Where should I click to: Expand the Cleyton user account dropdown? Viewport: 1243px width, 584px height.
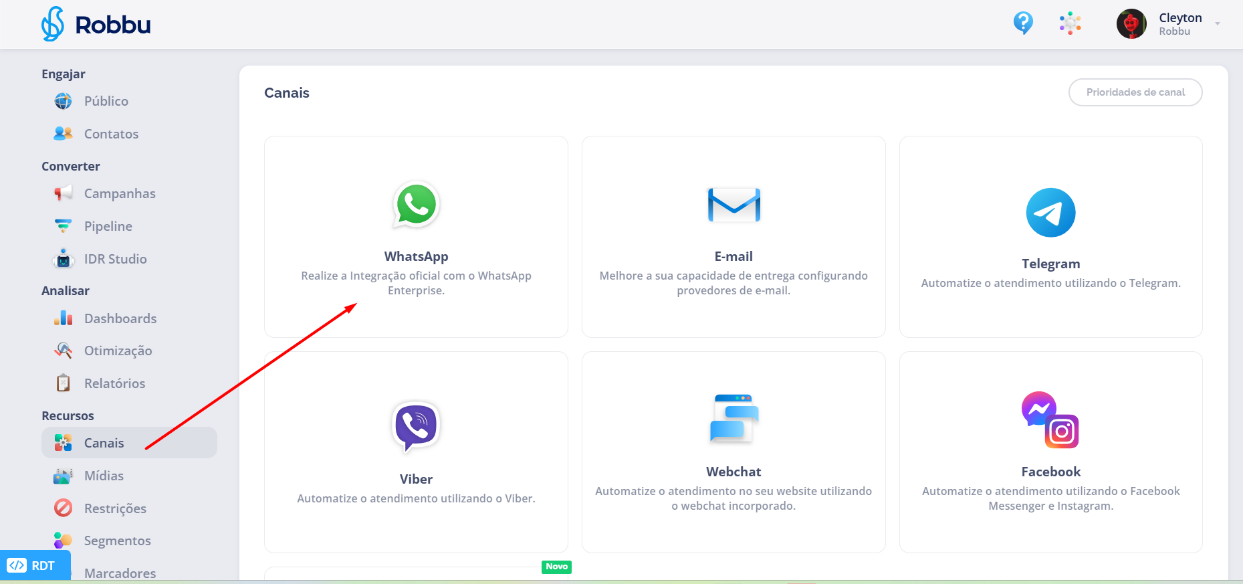[1217, 24]
